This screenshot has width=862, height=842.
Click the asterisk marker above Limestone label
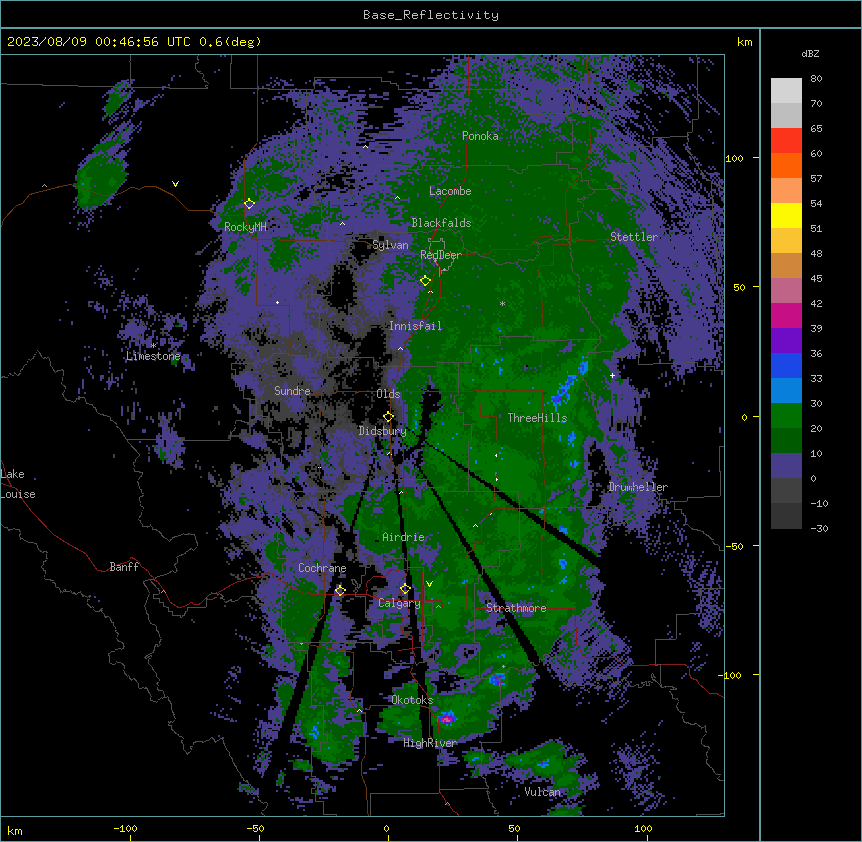[x=154, y=346]
